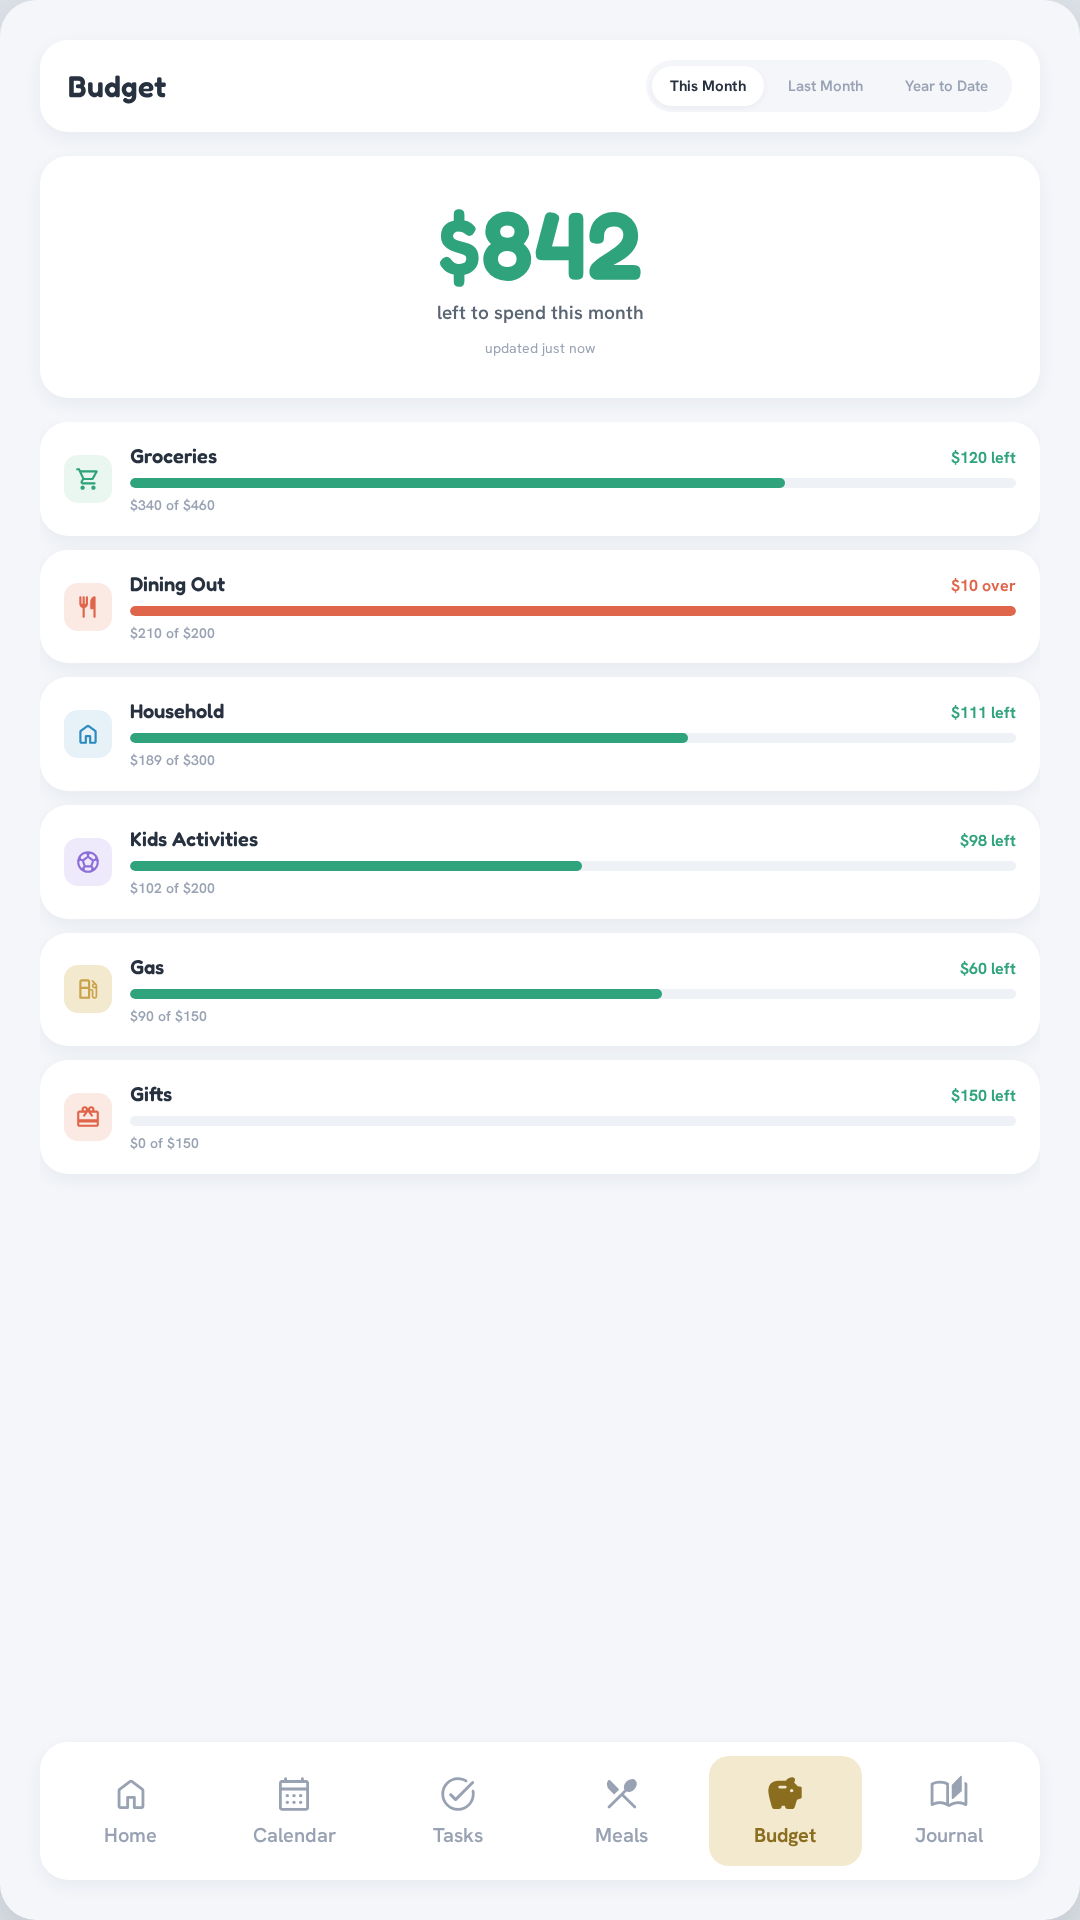This screenshot has height=1920, width=1080.
Task: Click the Gifts box icon
Action: [88, 1117]
